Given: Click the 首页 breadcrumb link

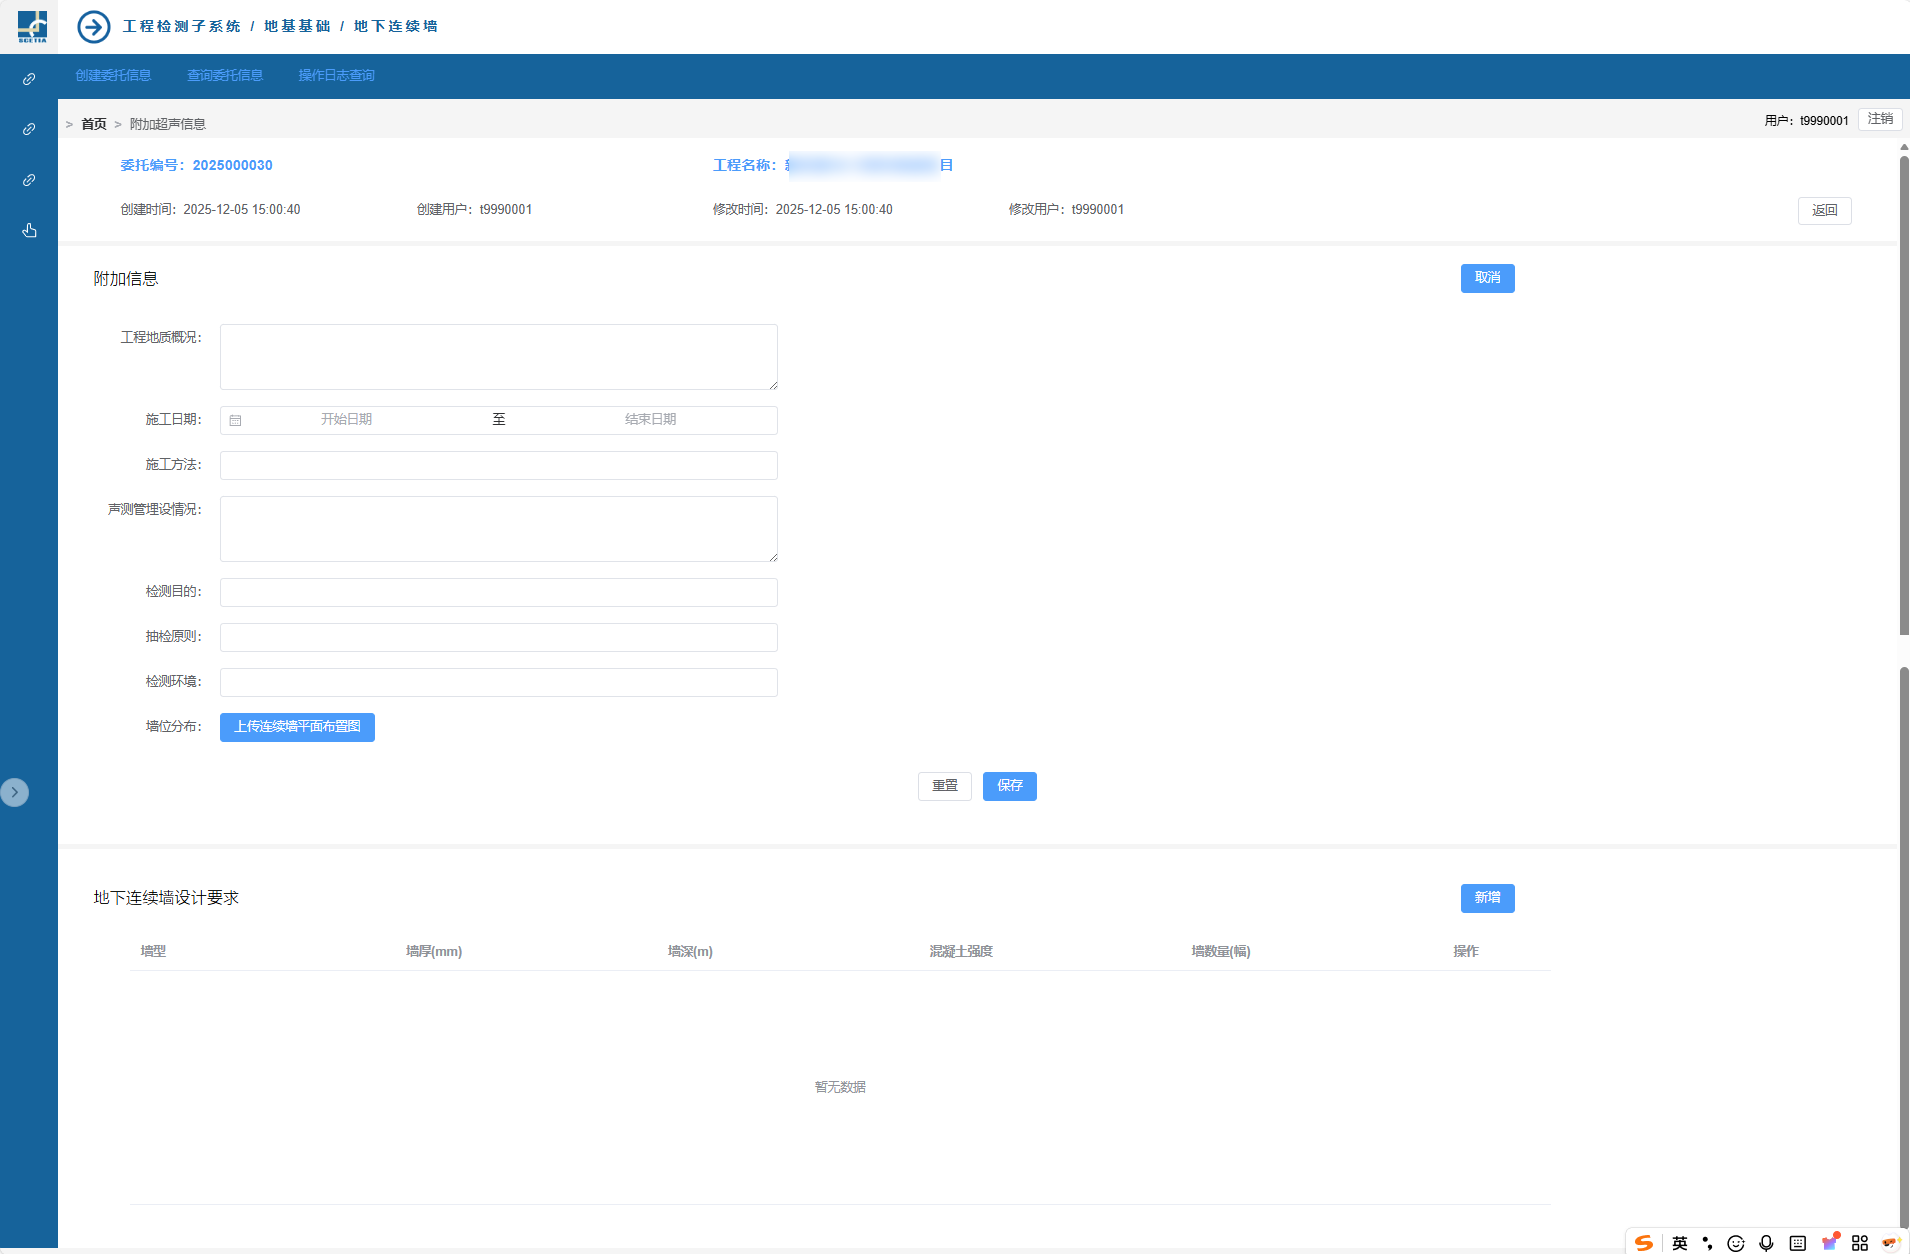Looking at the screenshot, I should (x=94, y=124).
